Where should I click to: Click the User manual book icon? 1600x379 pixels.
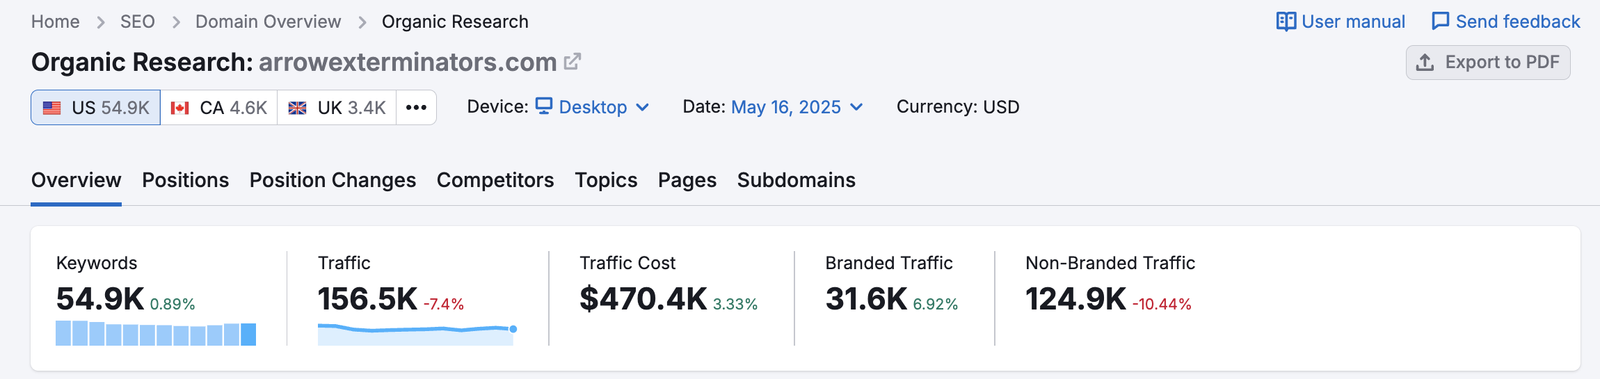pyautogui.click(x=1286, y=22)
